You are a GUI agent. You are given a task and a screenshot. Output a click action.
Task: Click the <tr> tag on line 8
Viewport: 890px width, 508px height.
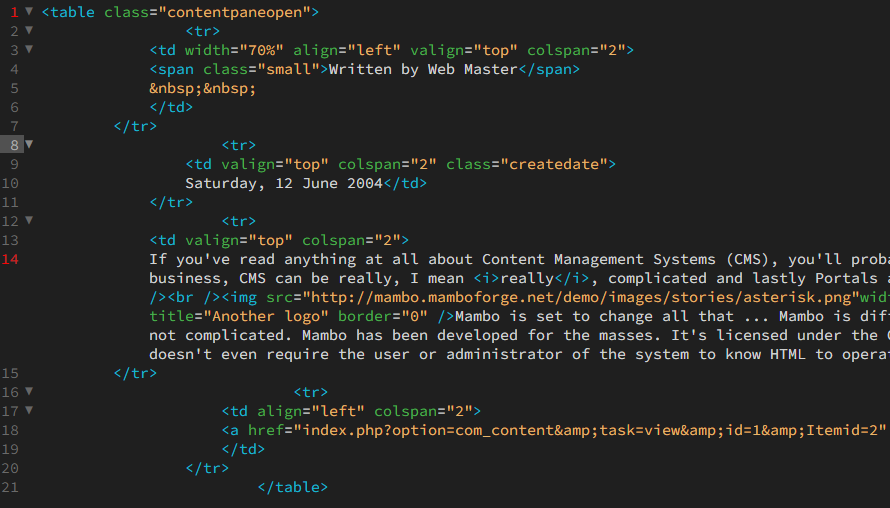(x=238, y=145)
